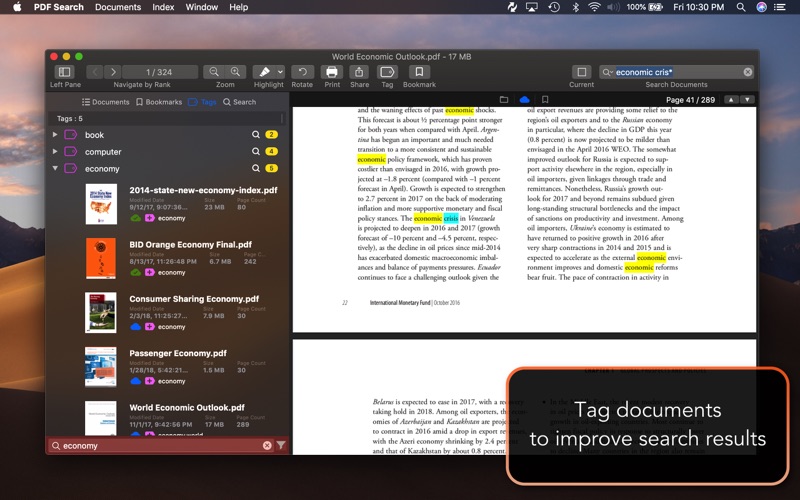The width and height of the screenshot is (800, 500).
Task: Open search options magnifier dropdown
Action: (607, 72)
